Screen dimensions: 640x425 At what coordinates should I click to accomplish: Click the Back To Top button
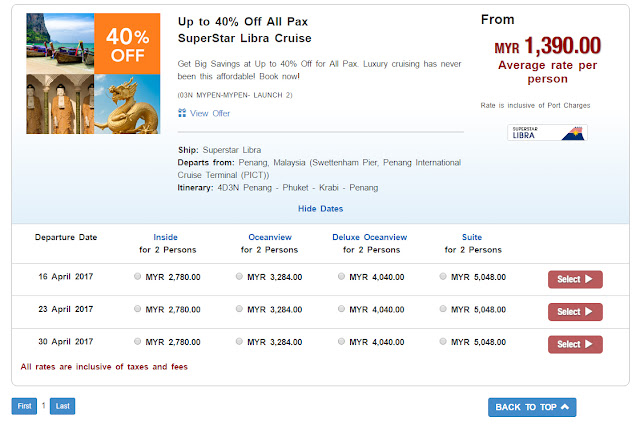tap(532, 407)
